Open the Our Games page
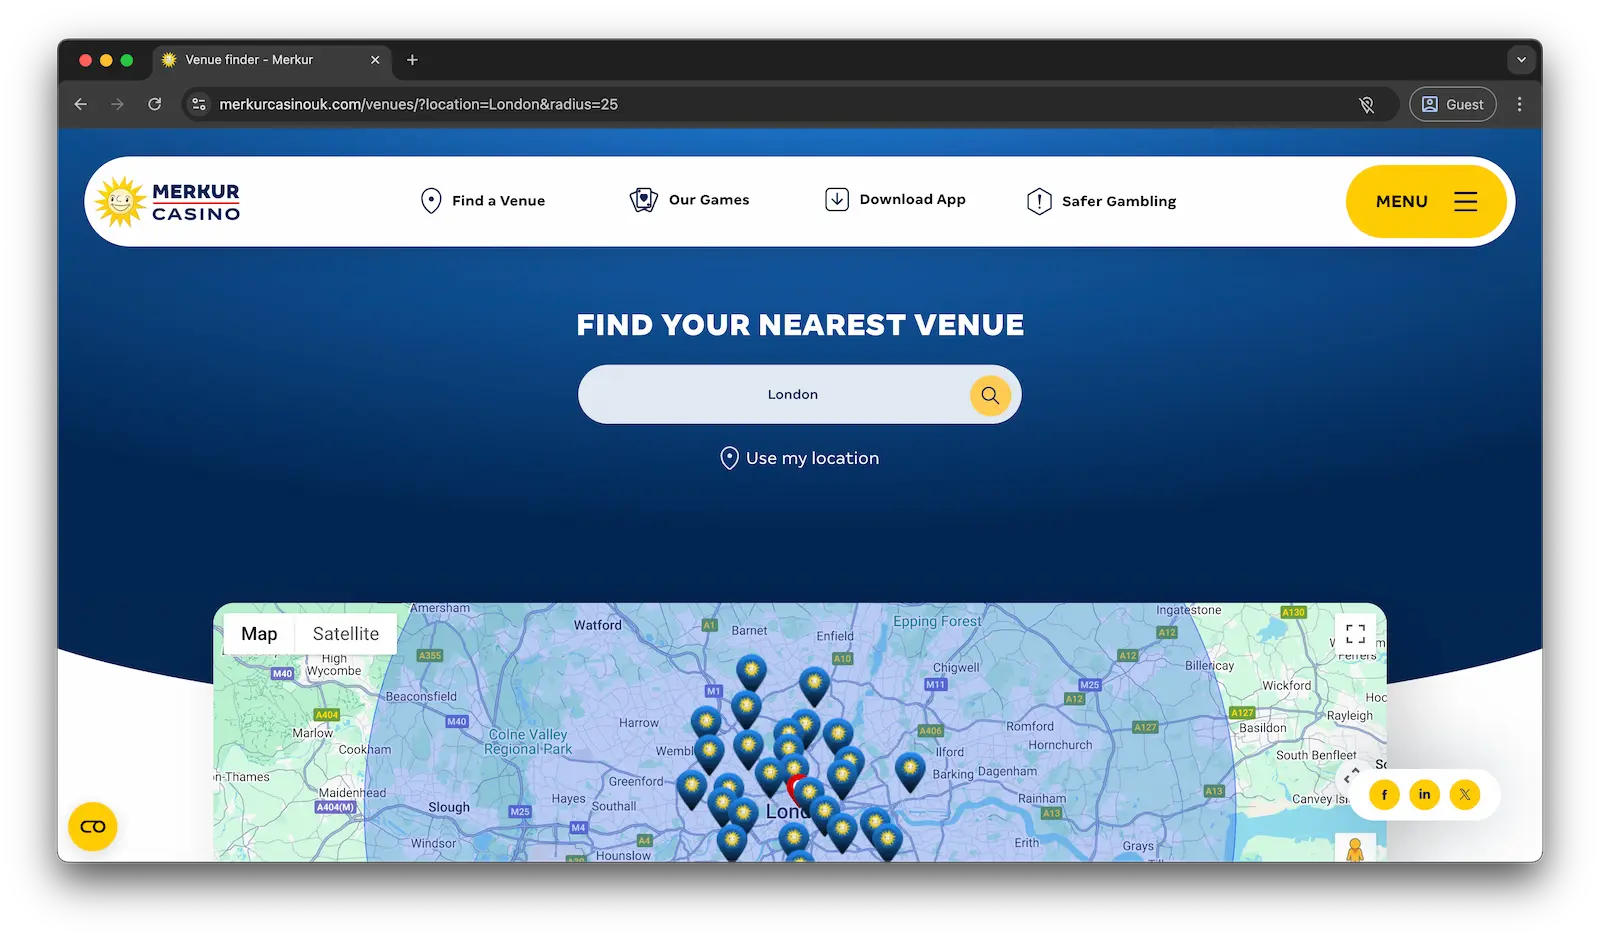The image size is (1600, 938). 689,200
